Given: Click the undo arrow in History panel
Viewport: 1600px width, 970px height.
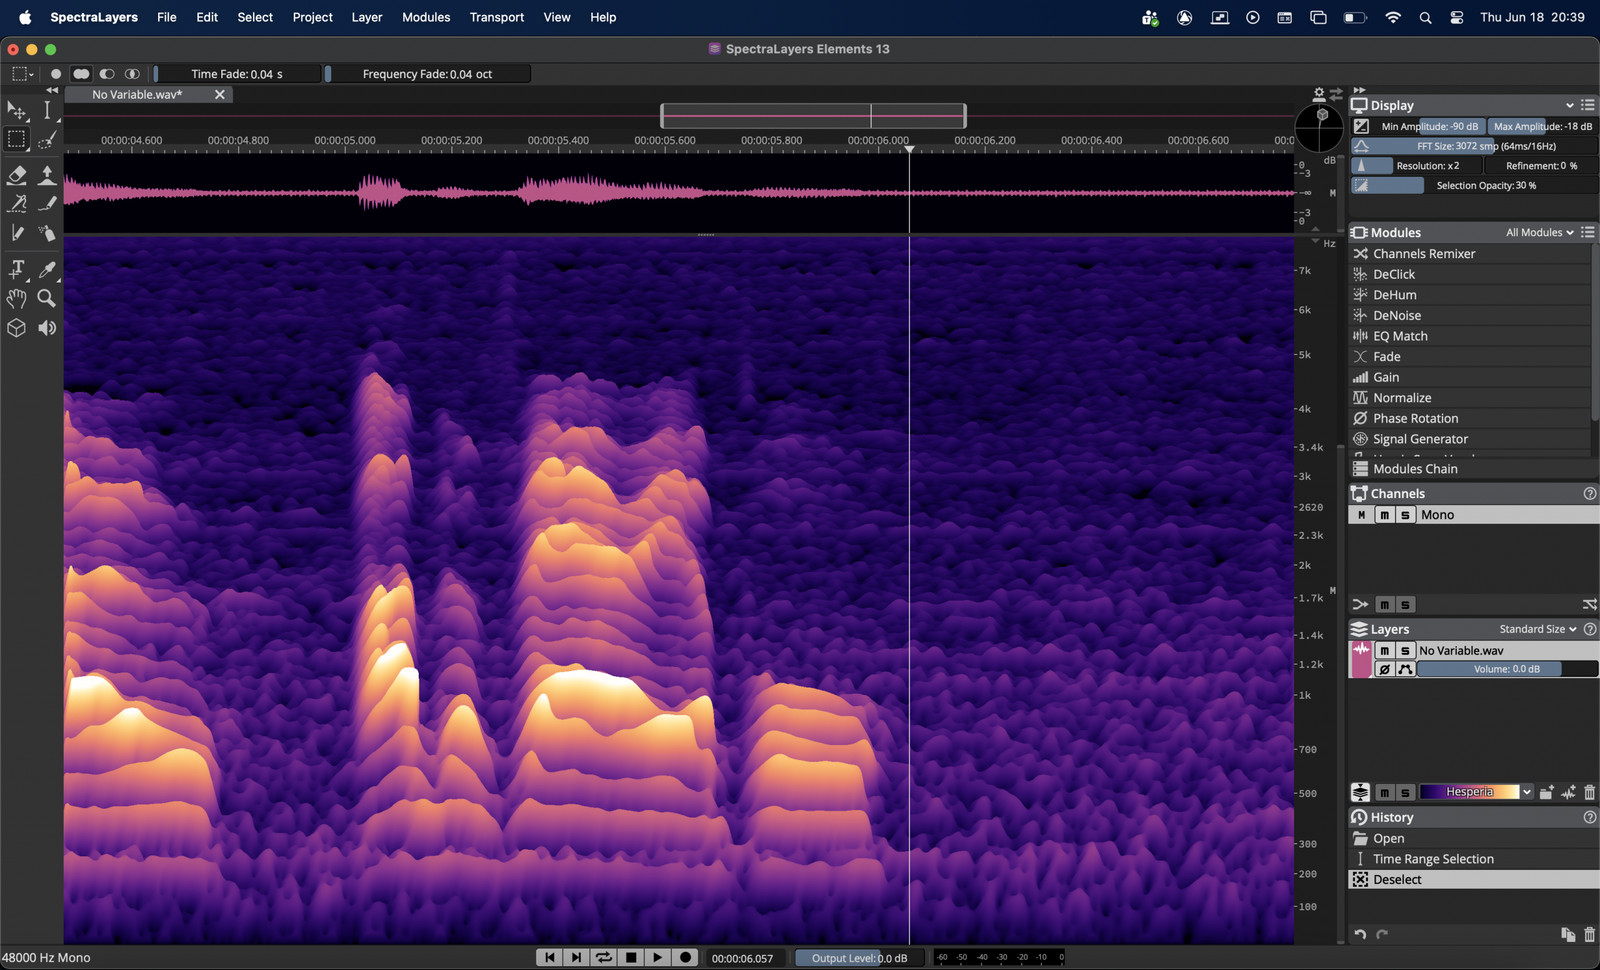Looking at the screenshot, I should pyautogui.click(x=1360, y=935).
